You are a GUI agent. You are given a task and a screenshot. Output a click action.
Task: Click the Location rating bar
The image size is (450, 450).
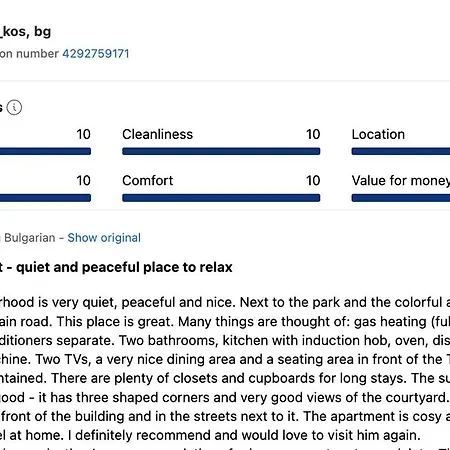pos(401,151)
